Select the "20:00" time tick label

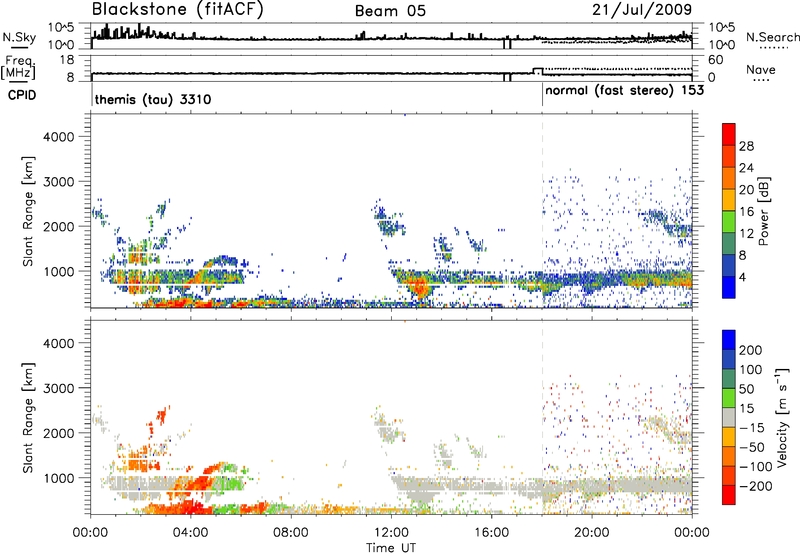coord(591,533)
